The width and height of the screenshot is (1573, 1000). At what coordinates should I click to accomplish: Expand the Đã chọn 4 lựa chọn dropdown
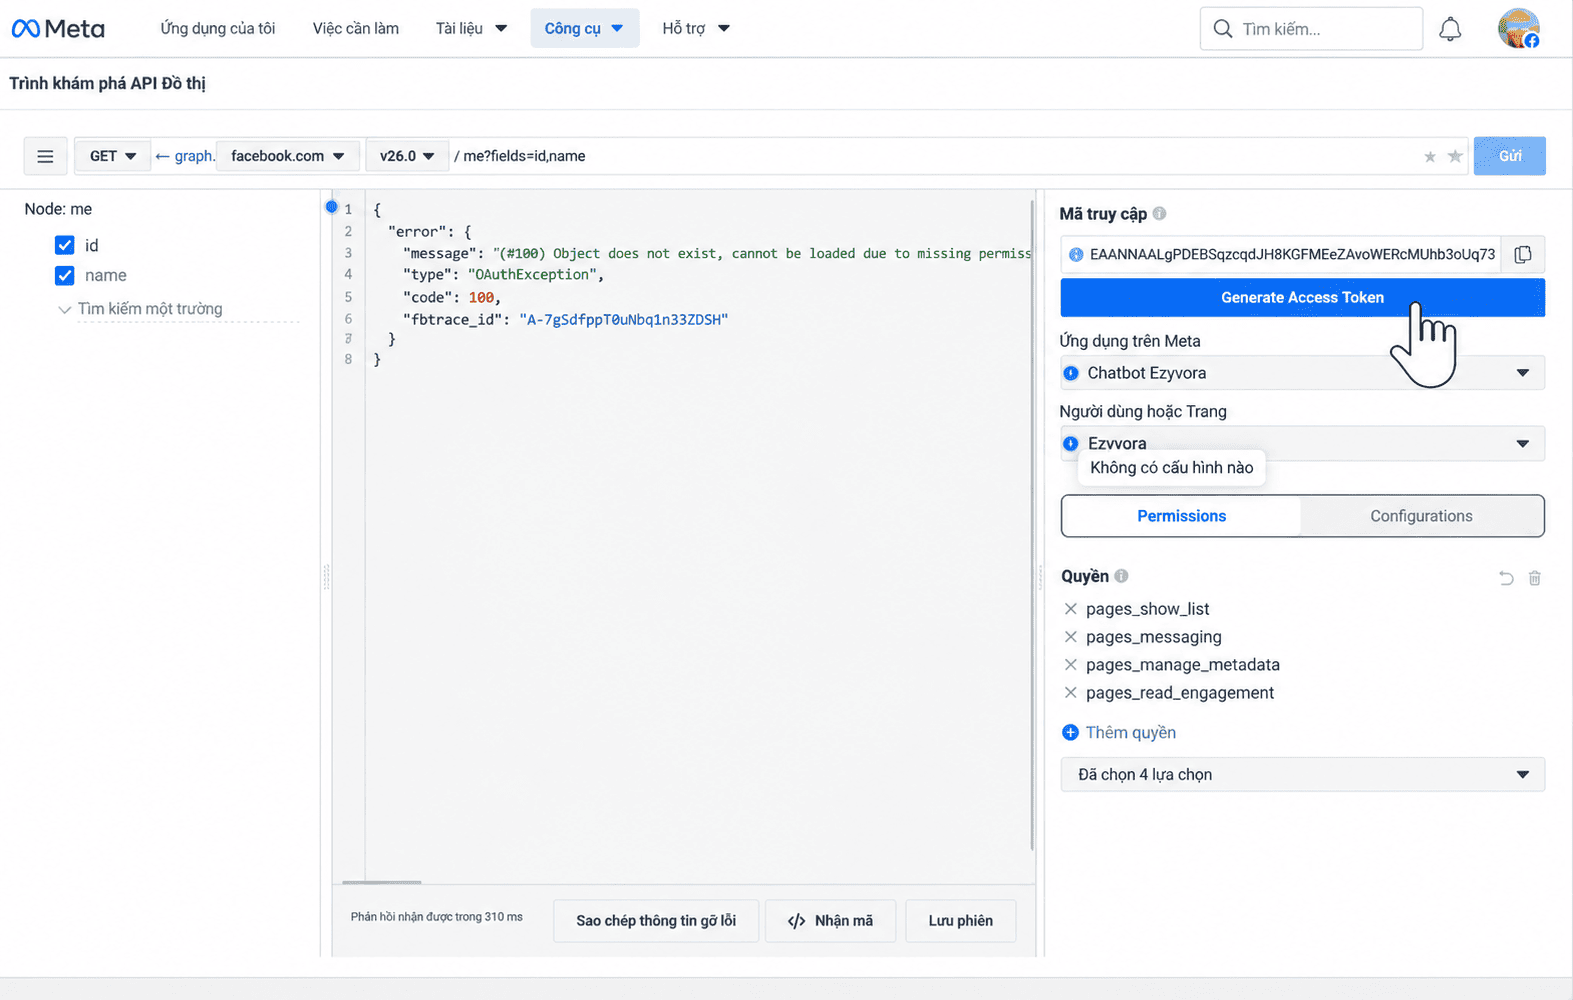point(1302,775)
